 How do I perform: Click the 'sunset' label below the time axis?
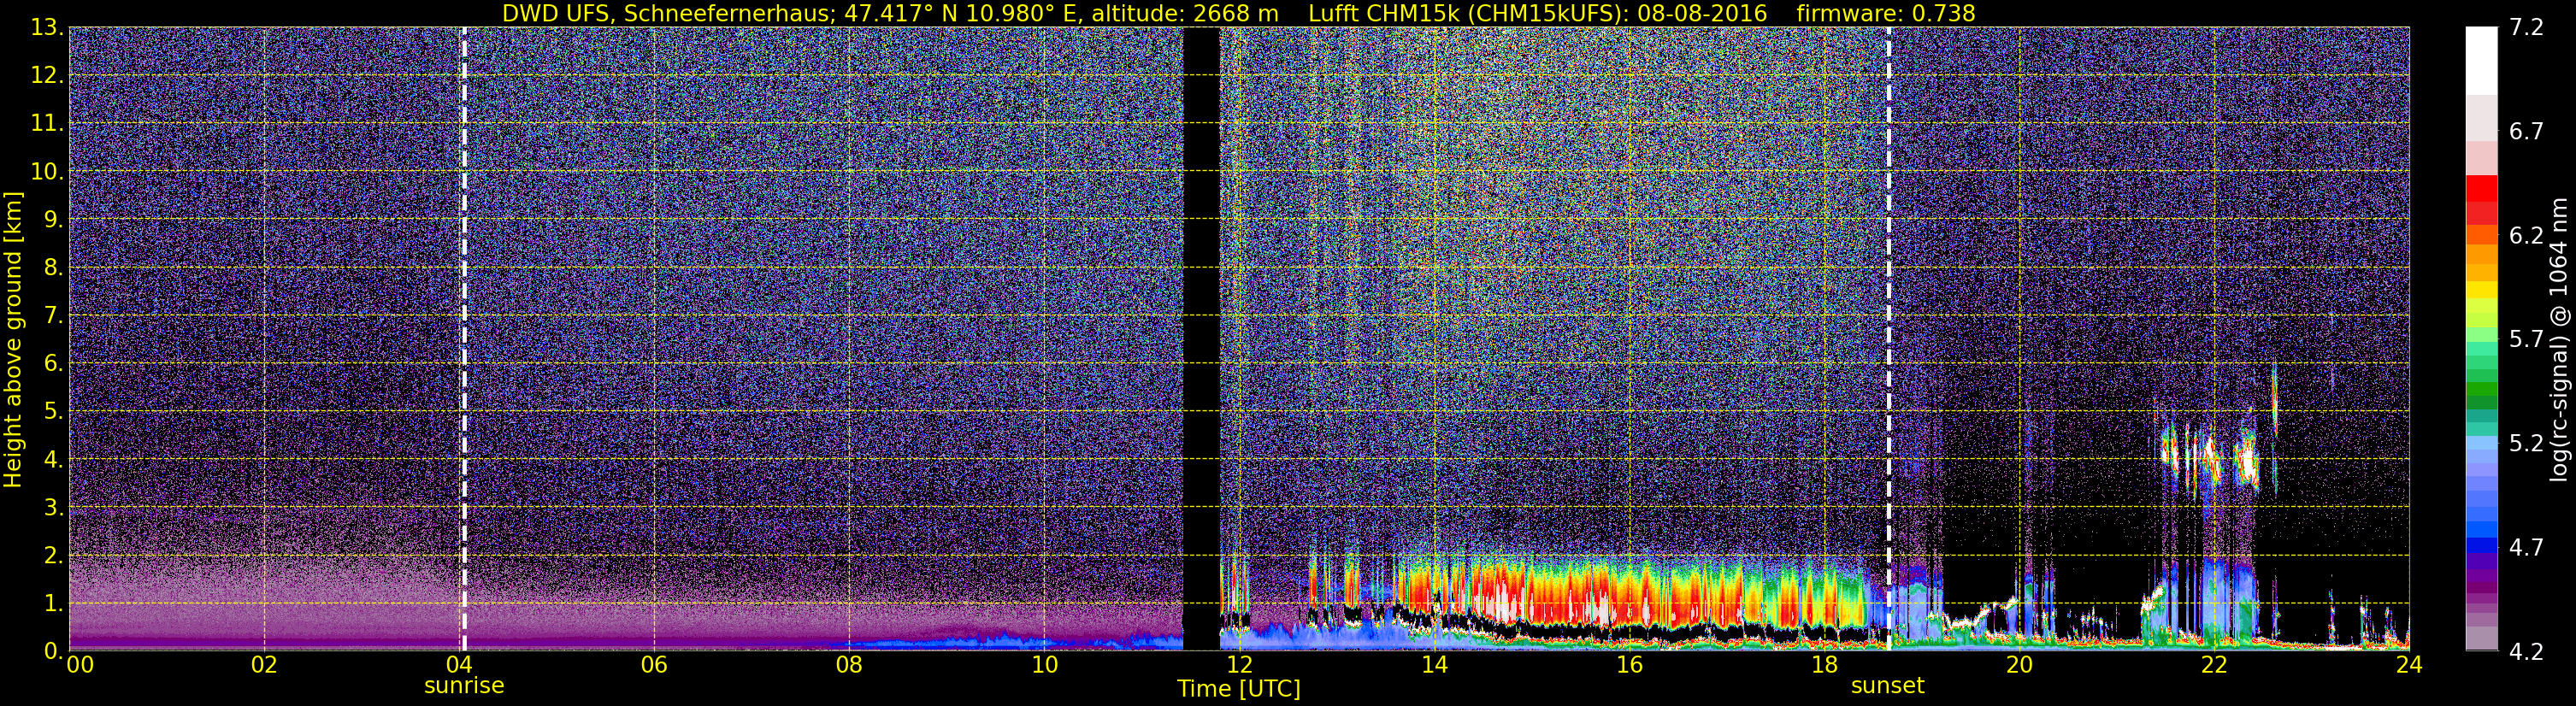pos(1888,686)
